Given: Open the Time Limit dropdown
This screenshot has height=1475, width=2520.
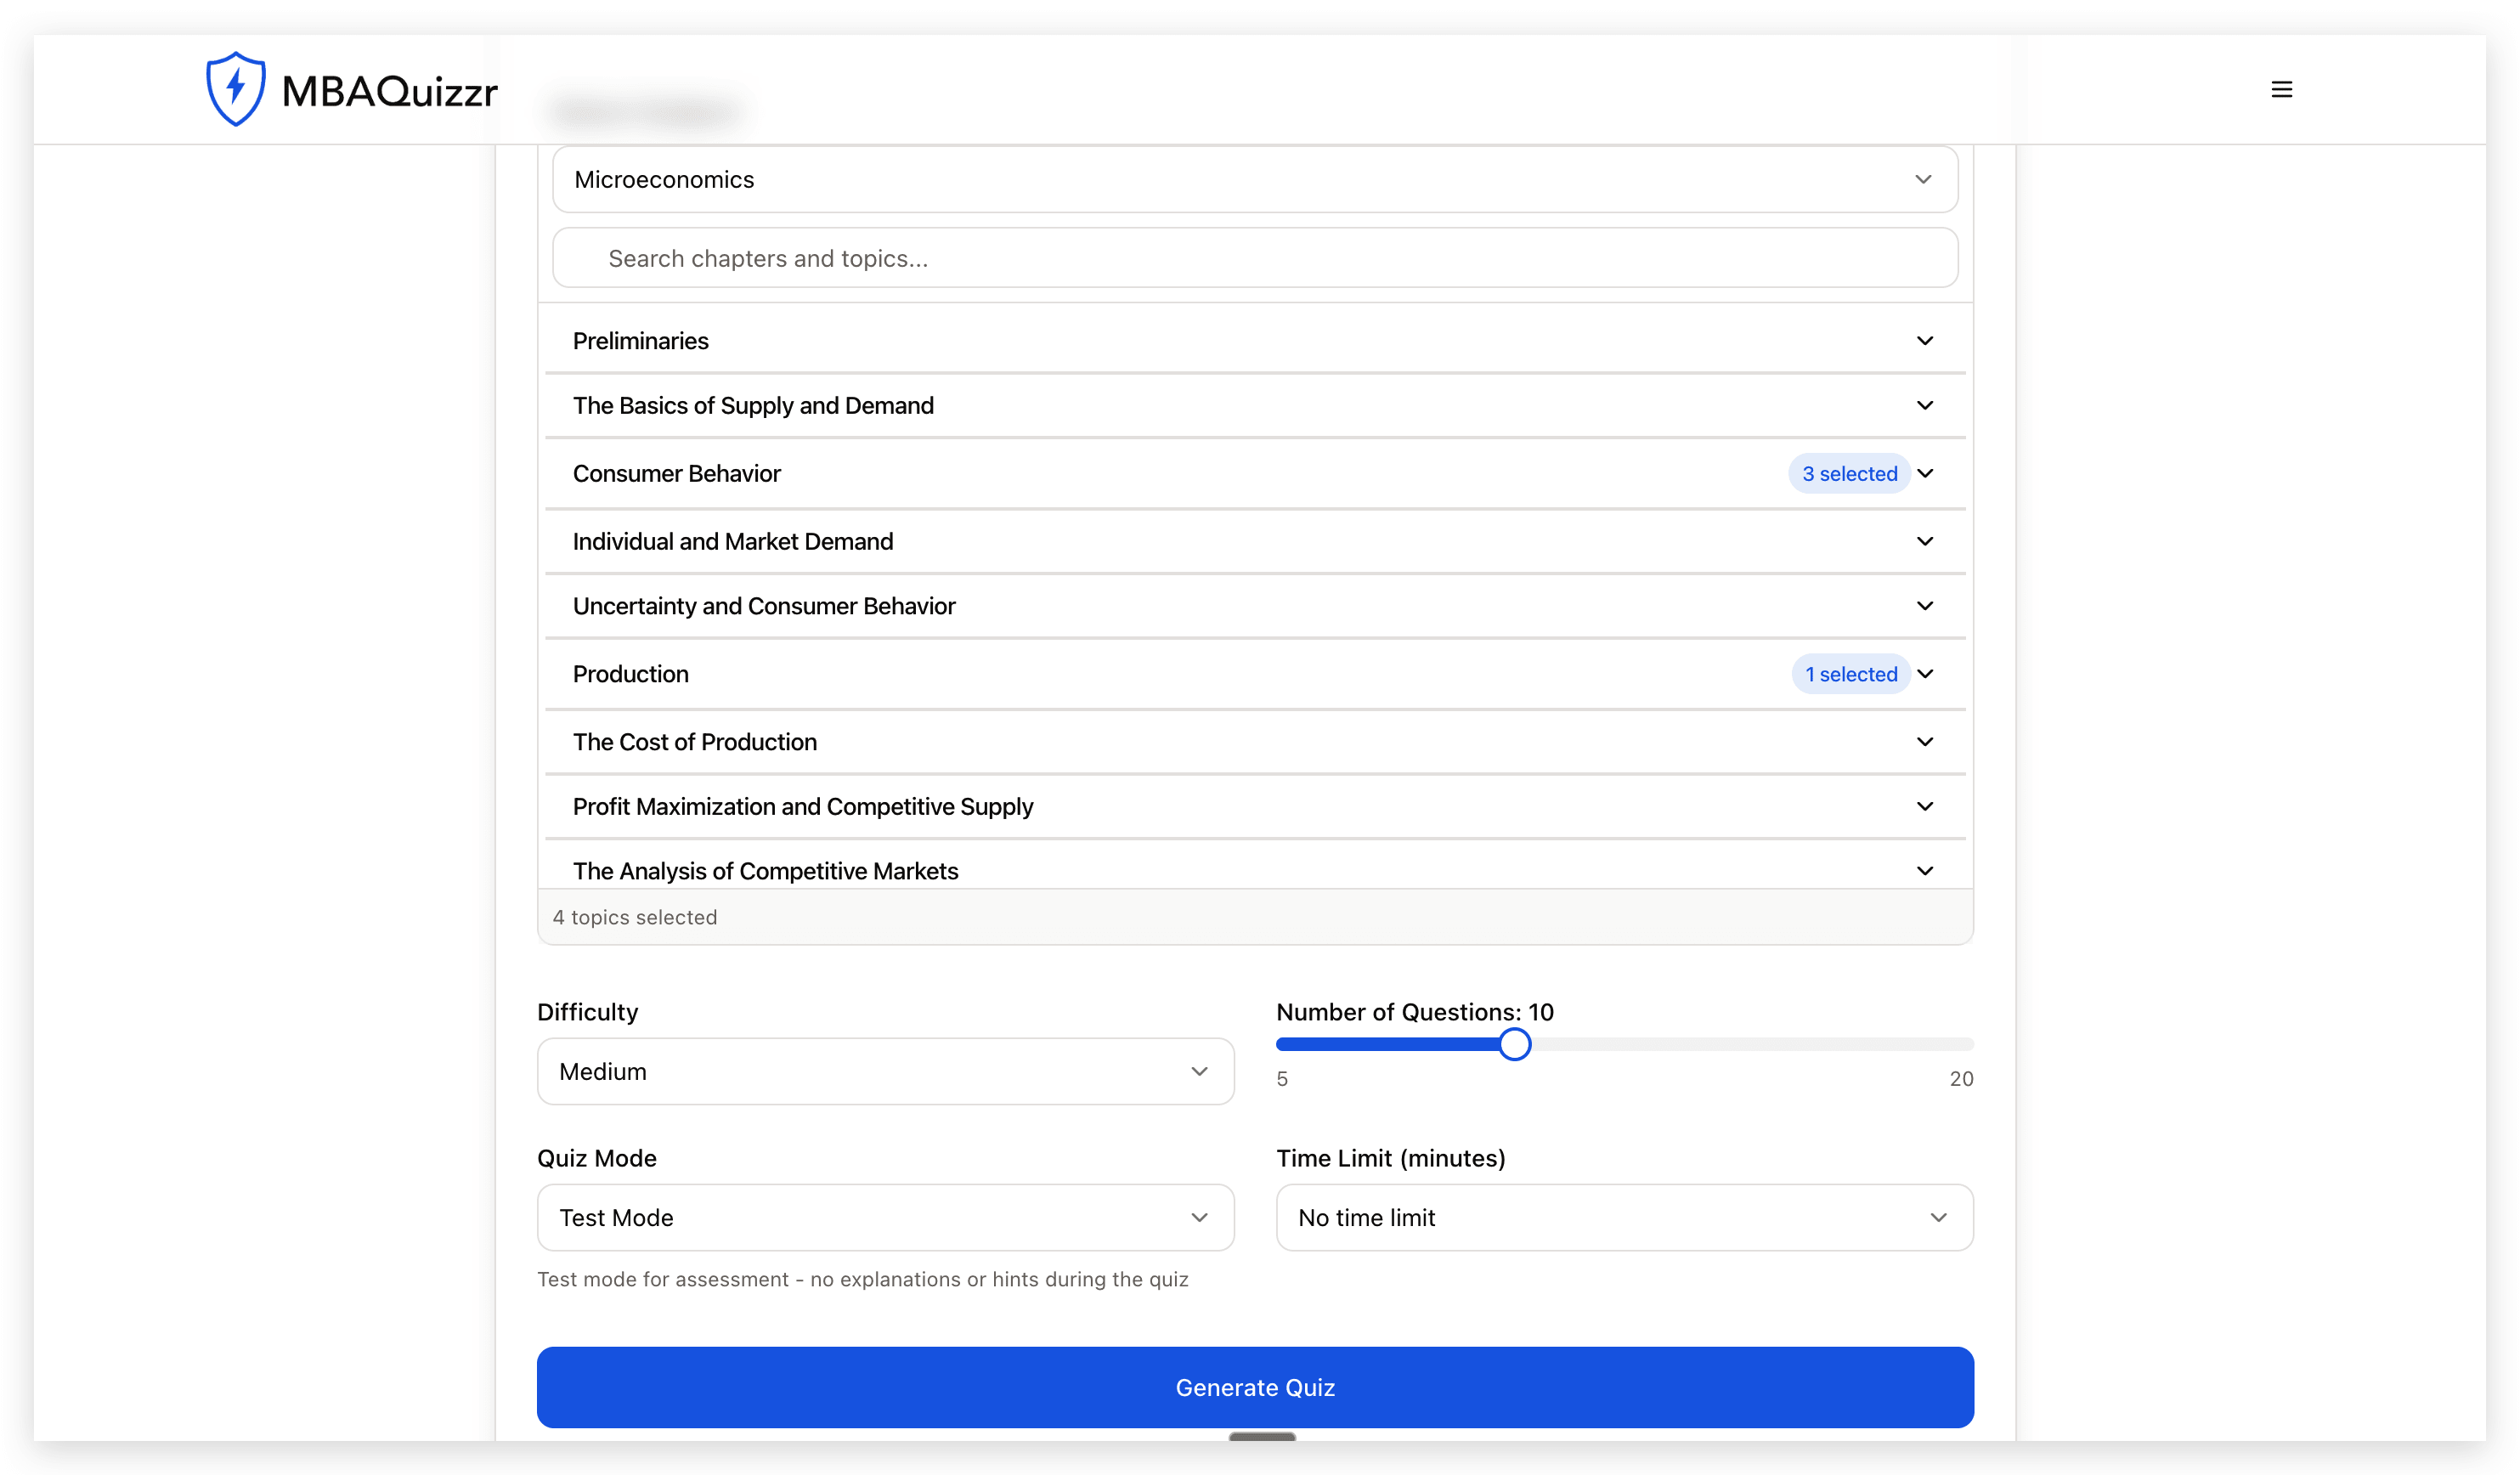Looking at the screenshot, I should (x=1622, y=1217).
